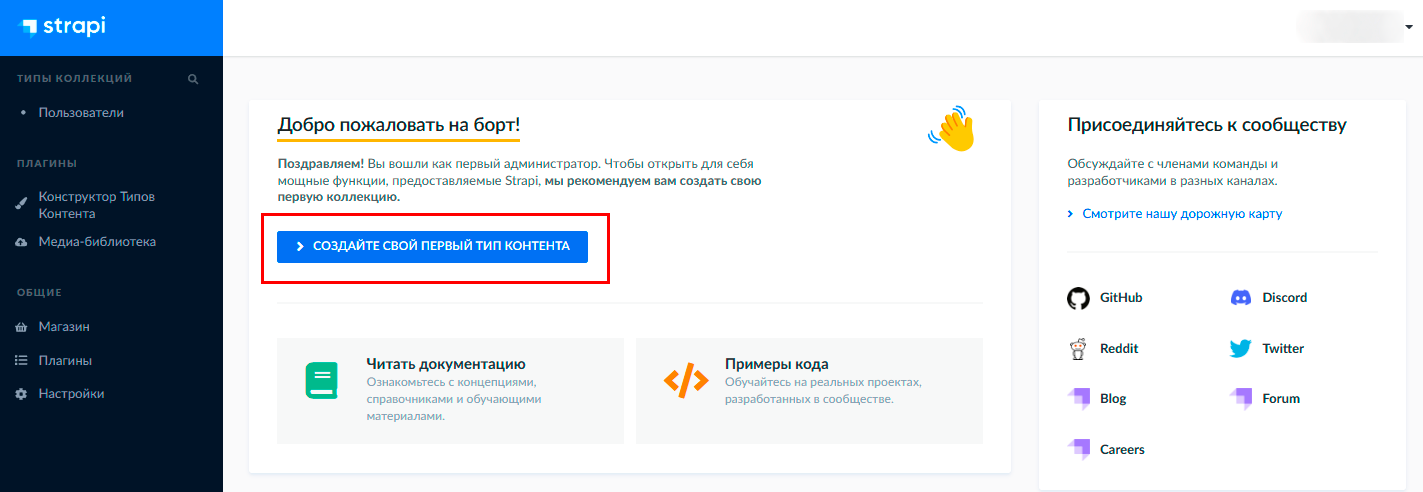Click the cloud icon for Медиа-библиотека
This screenshot has width=1423, height=492.
(x=22, y=242)
